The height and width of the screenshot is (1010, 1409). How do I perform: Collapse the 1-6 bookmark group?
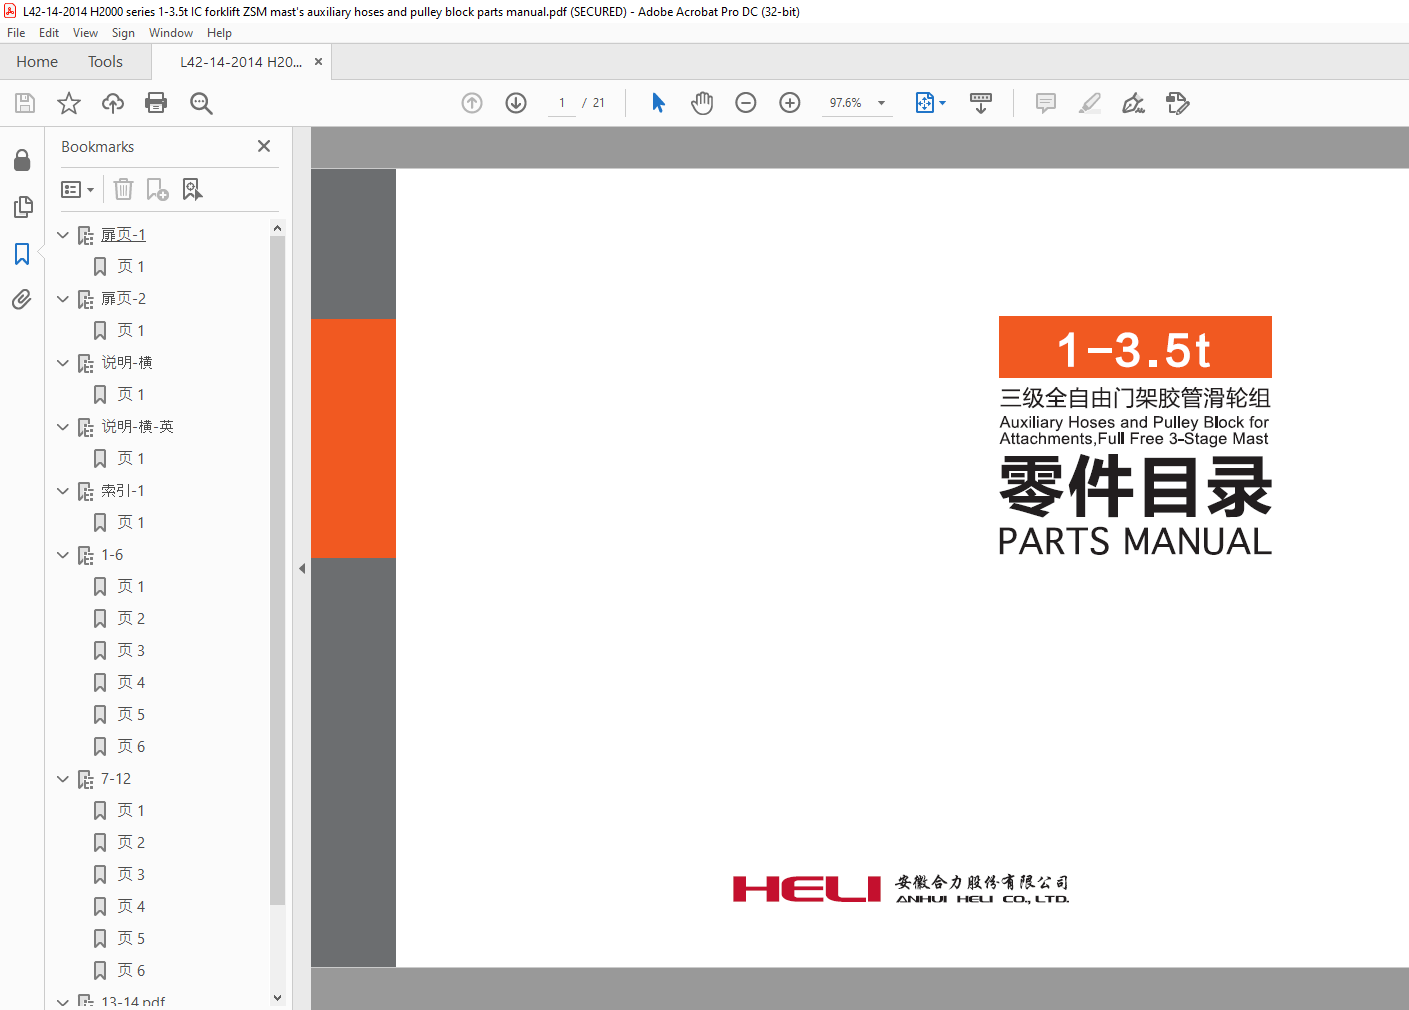pyautogui.click(x=63, y=555)
